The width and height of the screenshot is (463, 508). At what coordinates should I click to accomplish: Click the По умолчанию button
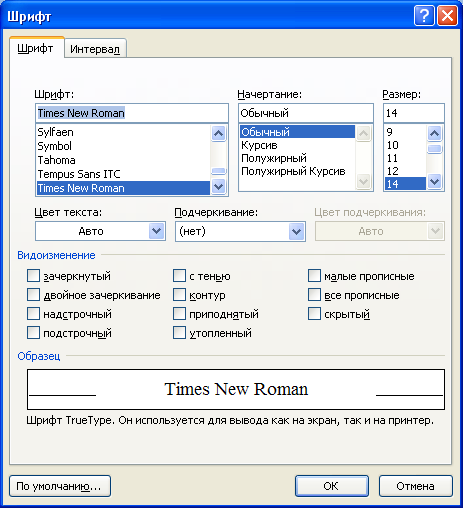[x=60, y=486]
